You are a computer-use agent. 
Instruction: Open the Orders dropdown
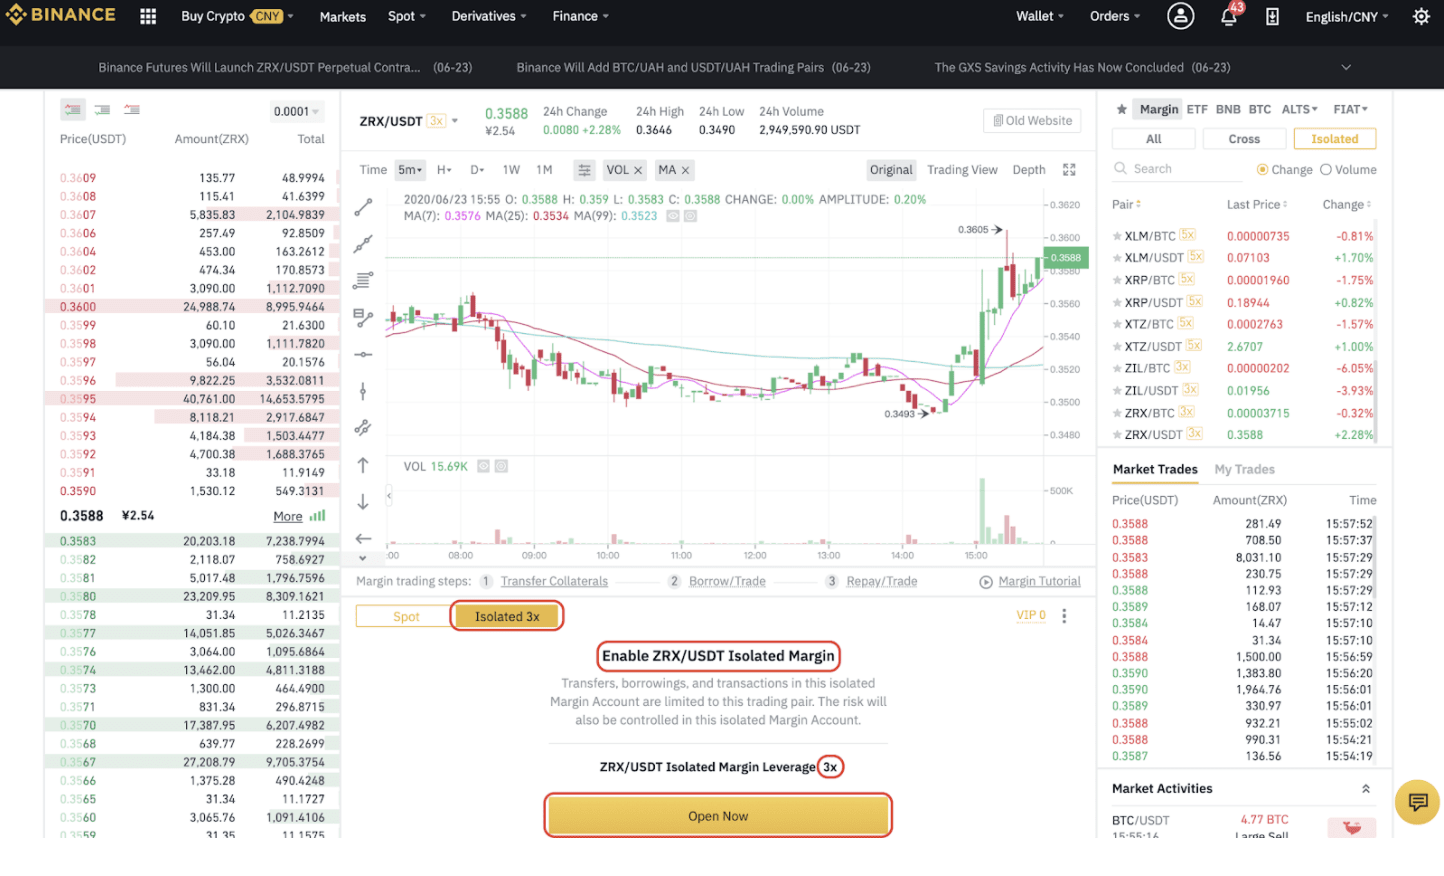tap(1115, 16)
